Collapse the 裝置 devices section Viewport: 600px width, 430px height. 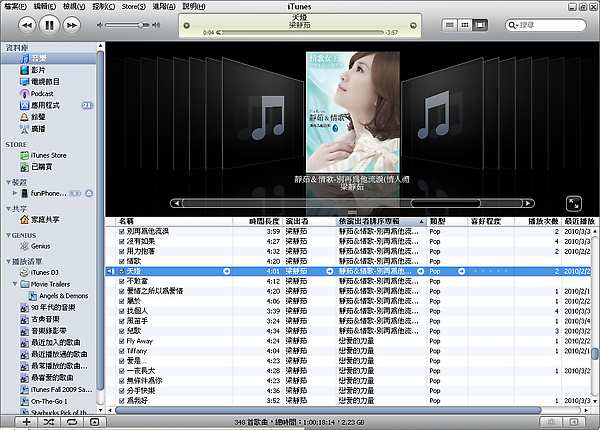[x=8, y=182]
